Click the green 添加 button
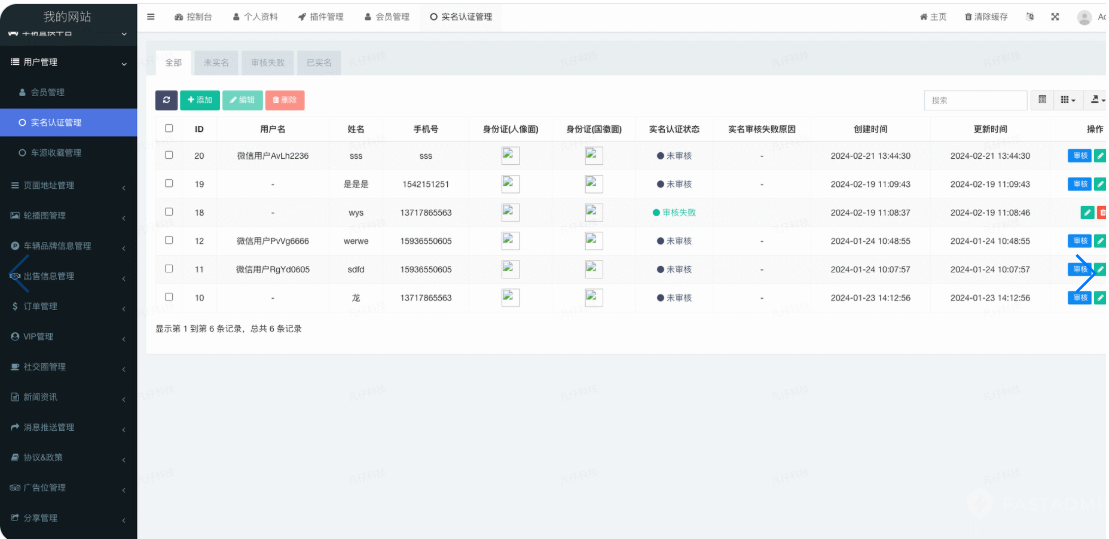The image size is (1109, 539). pyautogui.click(x=200, y=100)
